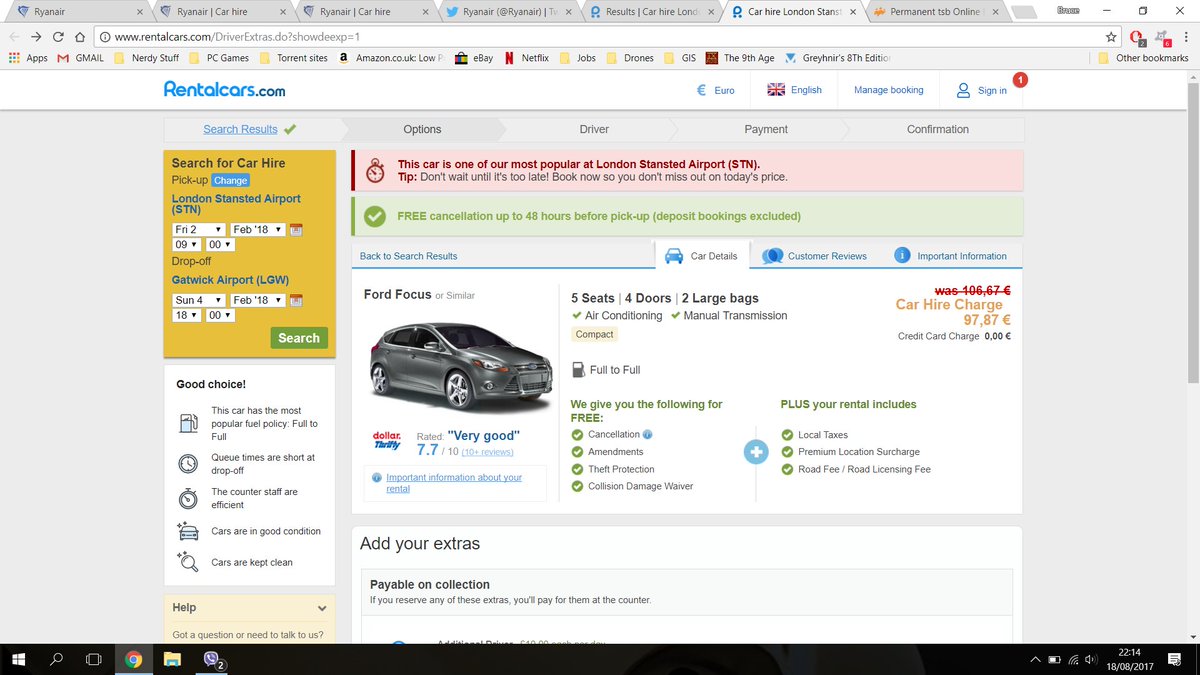Open the Nerdy Stuff bookmark folder
This screenshot has width=1200, height=675.
(147, 58)
